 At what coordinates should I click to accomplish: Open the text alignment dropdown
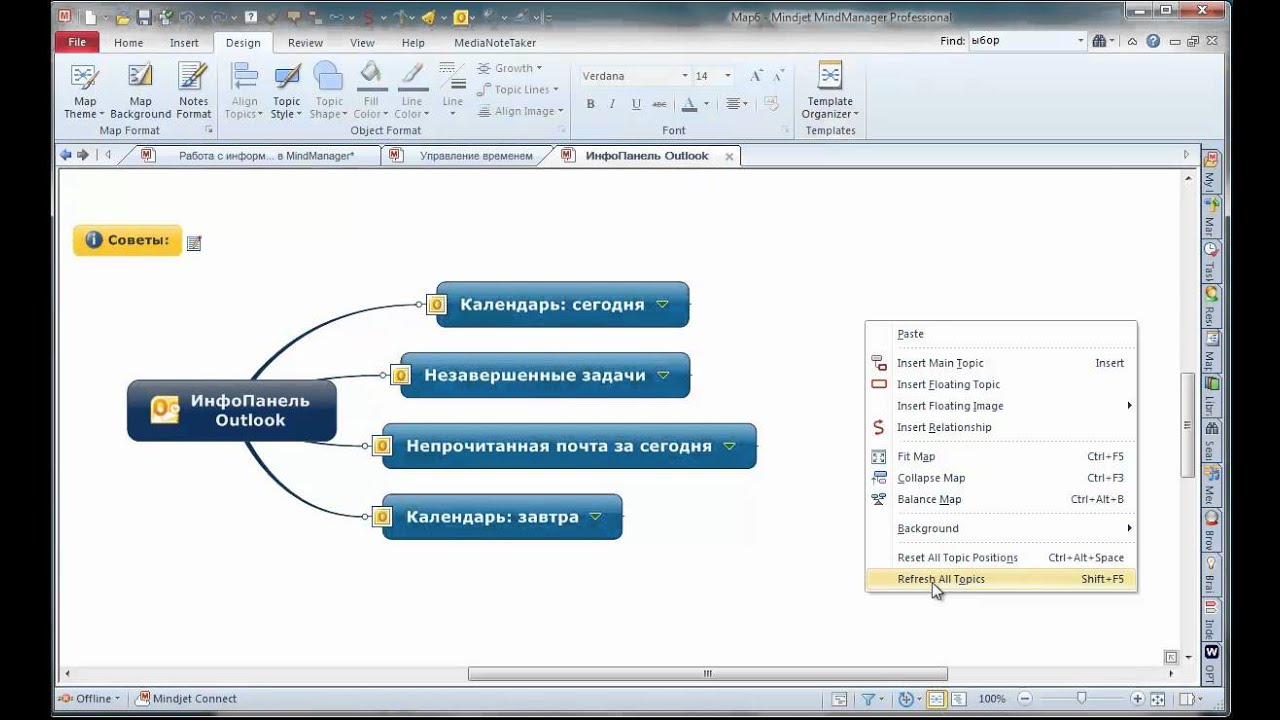coord(737,104)
